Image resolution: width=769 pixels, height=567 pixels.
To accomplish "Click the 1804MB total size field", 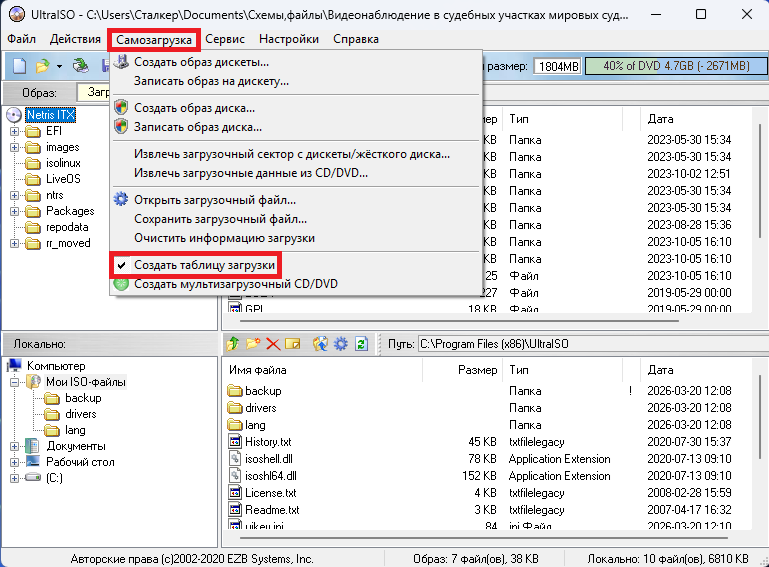I will click(558, 66).
